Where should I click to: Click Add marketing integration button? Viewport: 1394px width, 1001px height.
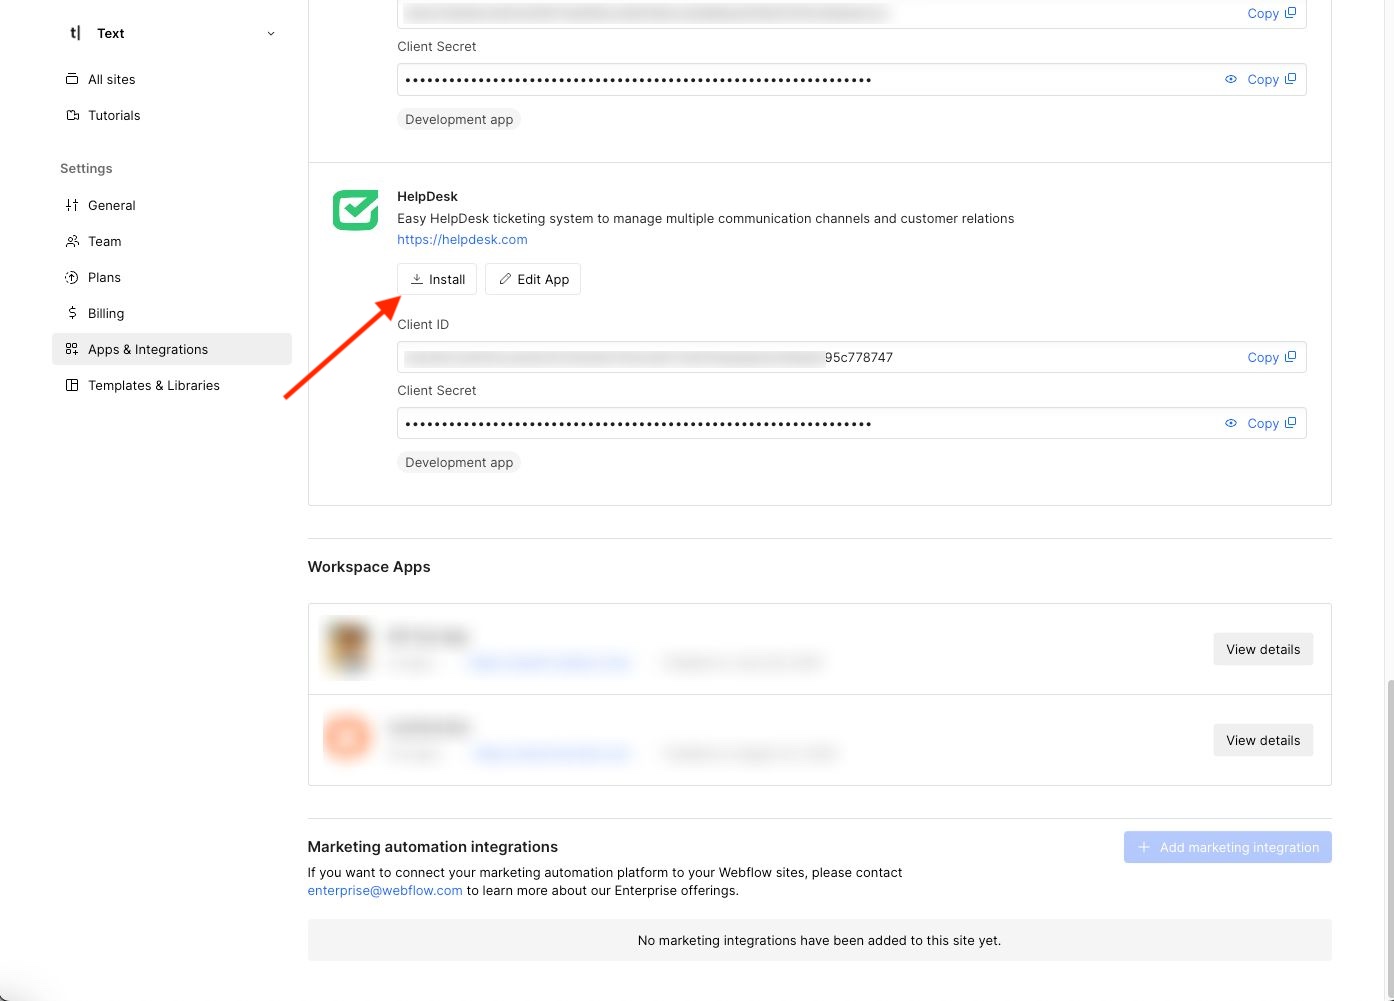(x=1227, y=847)
